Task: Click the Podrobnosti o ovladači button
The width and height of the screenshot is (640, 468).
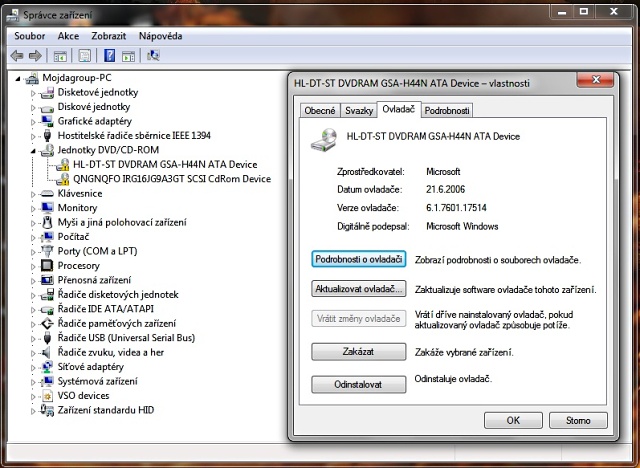Action: (x=358, y=260)
